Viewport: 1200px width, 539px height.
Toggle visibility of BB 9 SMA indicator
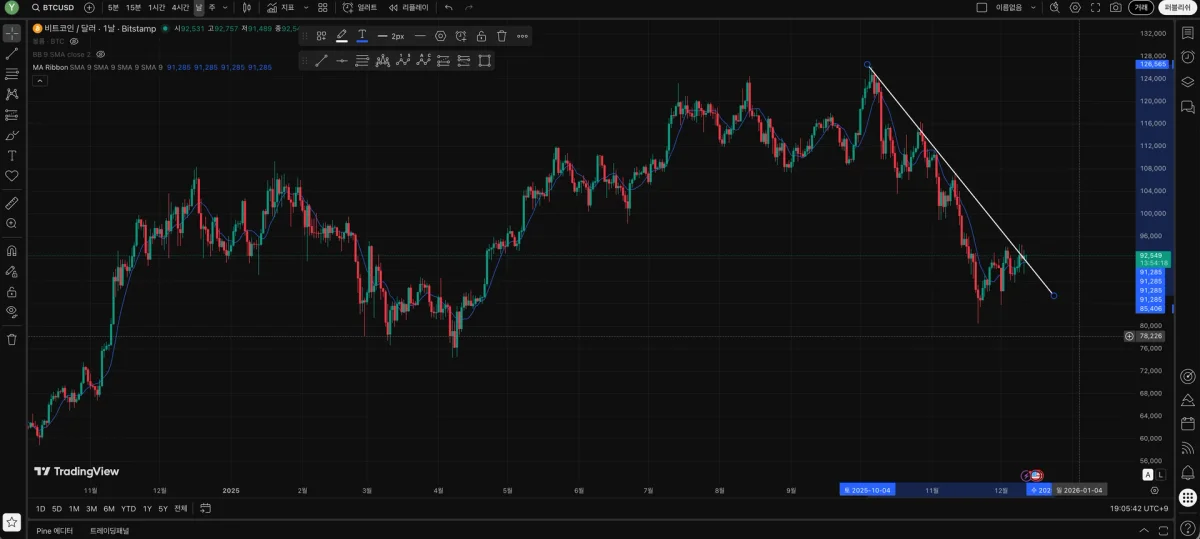100,54
